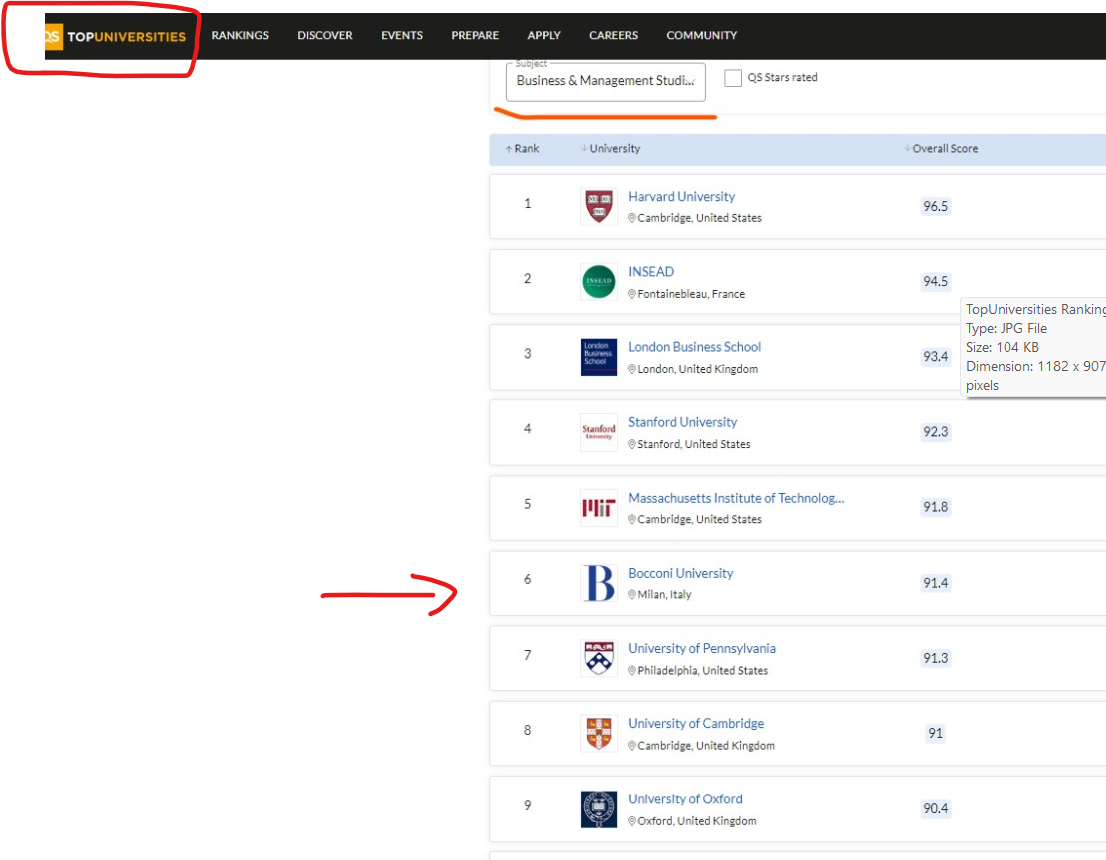Click the QS TopUniversities home logo
This screenshot has height=860, width=1106.
(x=113, y=37)
